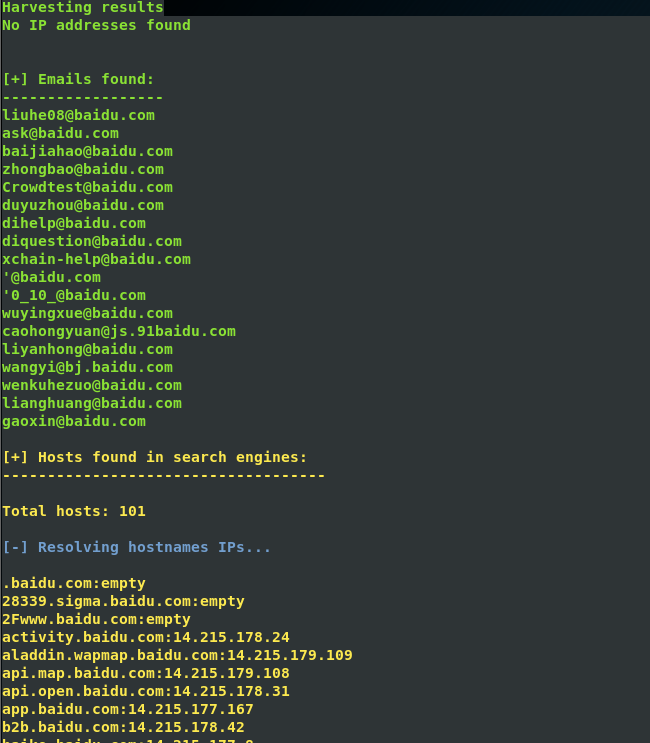Click the 'Resolving hostnames IPs...' status line
The height and width of the screenshot is (743, 650).
[x=137, y=547]
